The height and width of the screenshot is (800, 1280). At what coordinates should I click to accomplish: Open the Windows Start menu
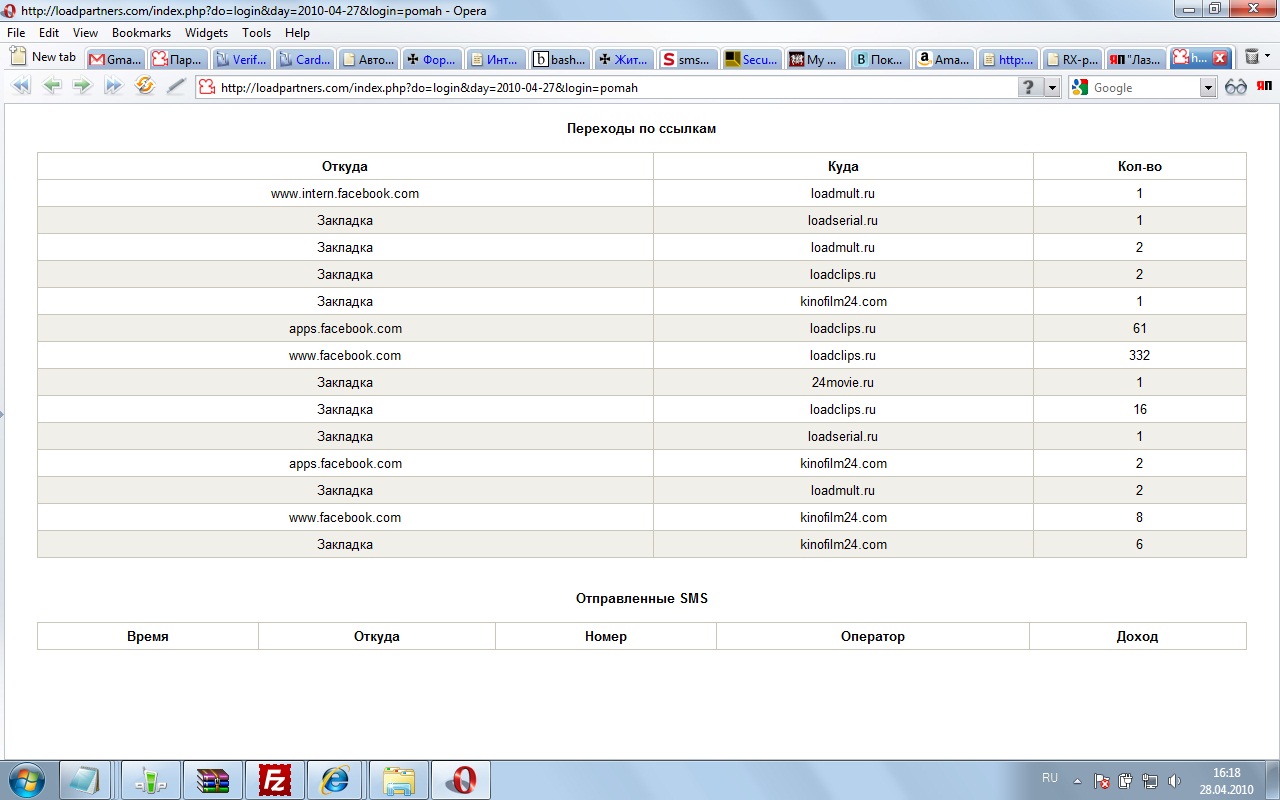coord(27,780)
